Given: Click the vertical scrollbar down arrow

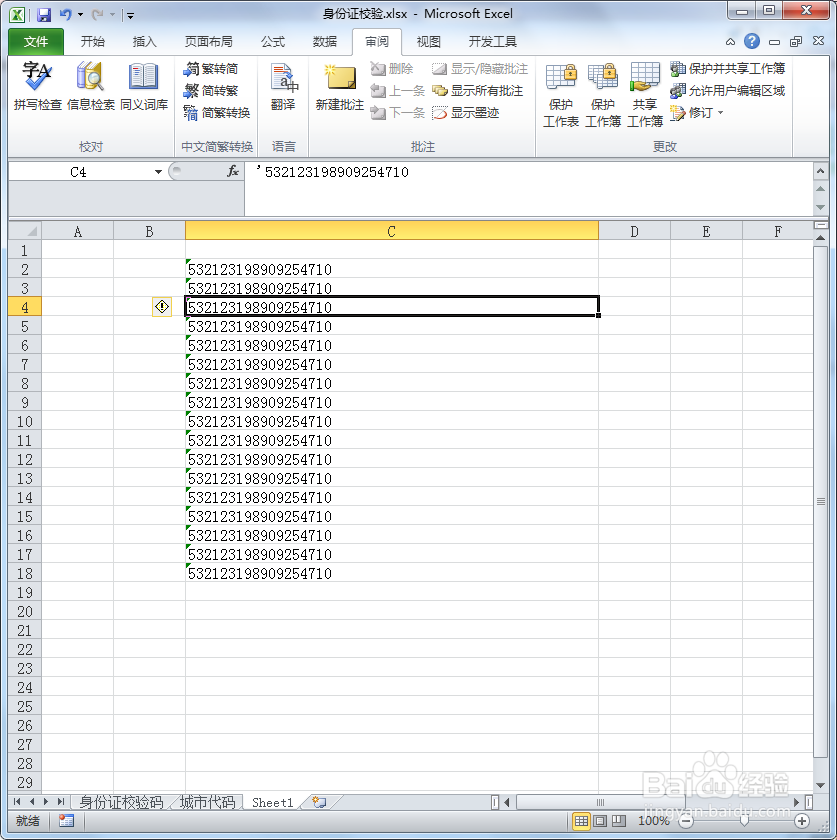Looking at the screenshot, I should tap(820, 785).
